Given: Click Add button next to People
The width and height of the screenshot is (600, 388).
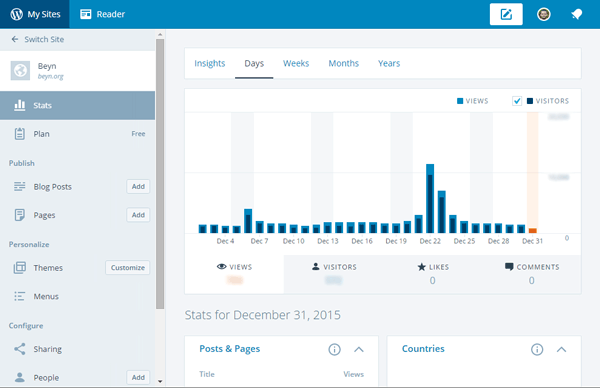Looking at the screenshot, I should click(x=138, y=377).
